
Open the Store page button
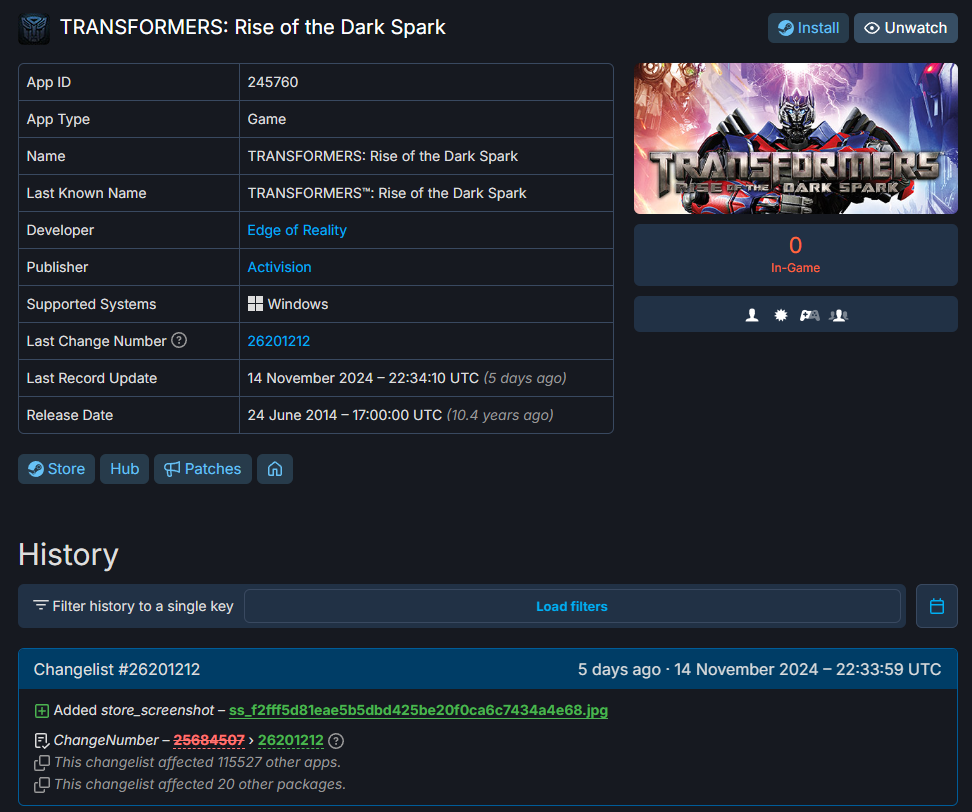point(56,469)
